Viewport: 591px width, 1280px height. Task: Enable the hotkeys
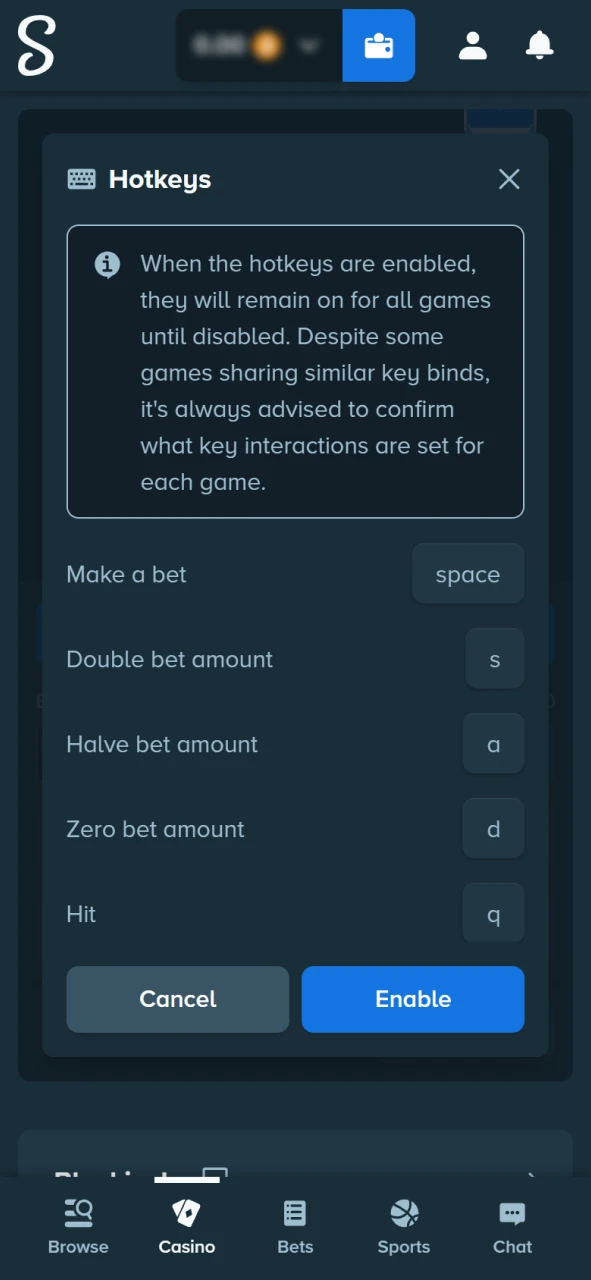click(412, 999)
